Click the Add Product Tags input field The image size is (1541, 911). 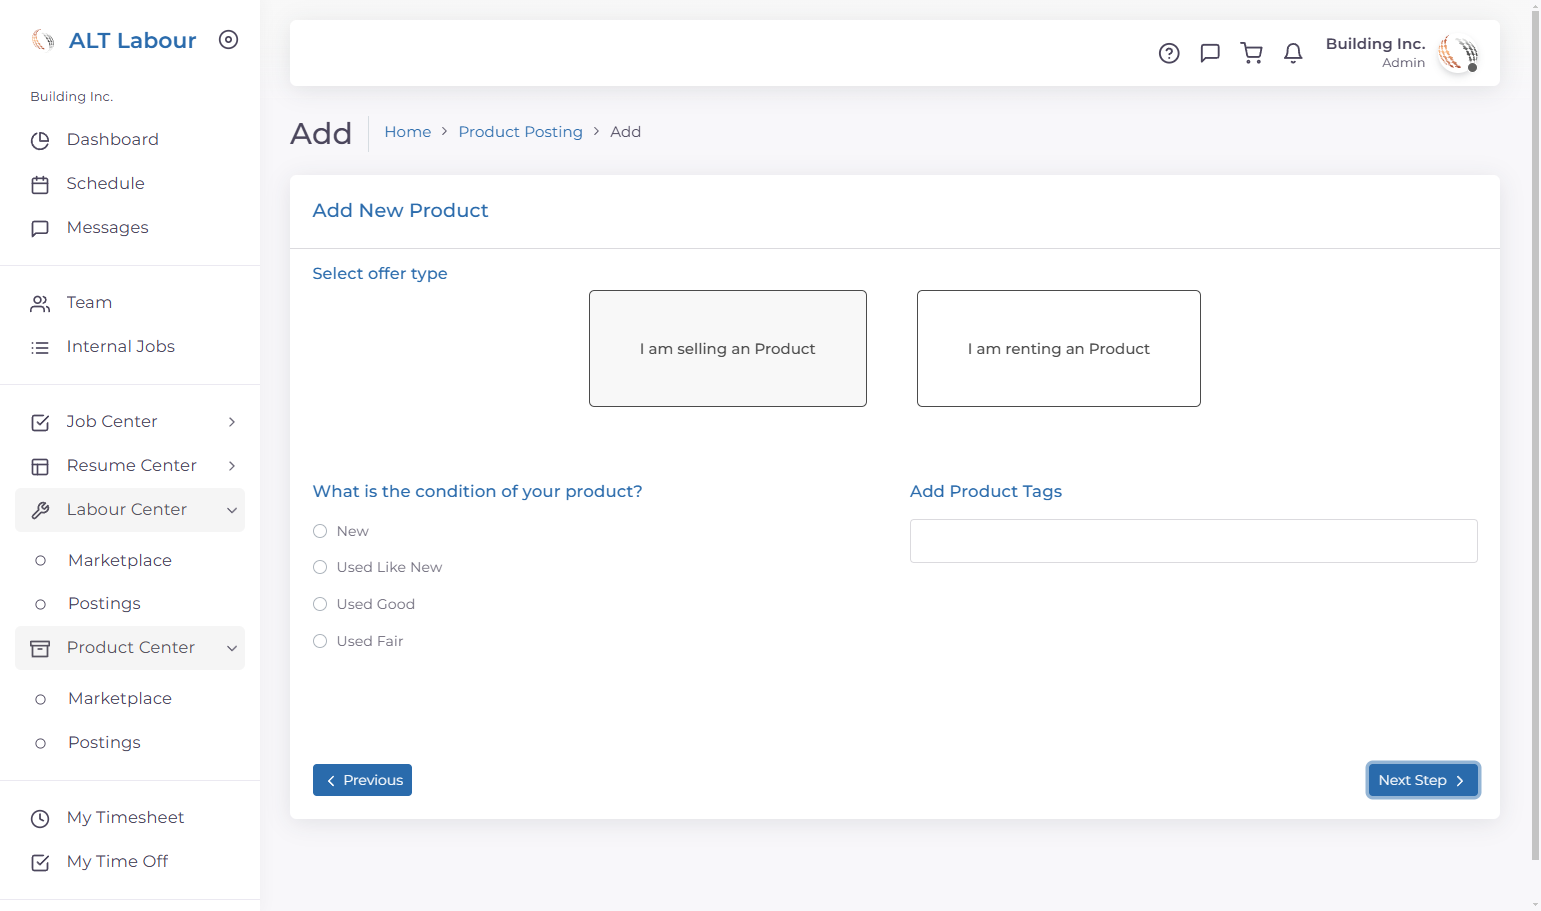pos(1194,541)
